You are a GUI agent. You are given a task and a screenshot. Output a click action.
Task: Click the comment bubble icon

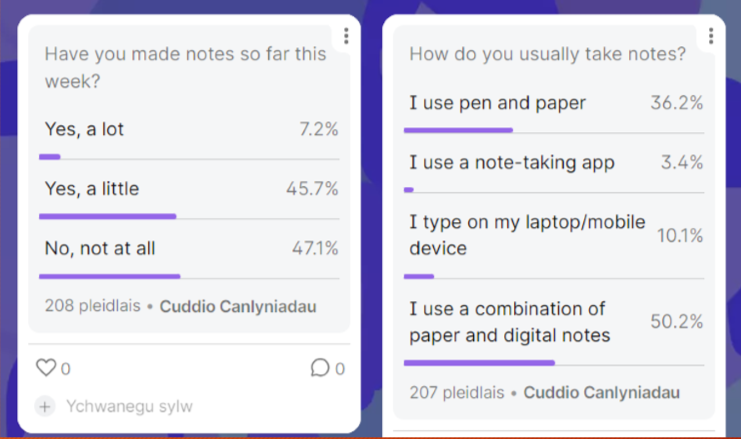tap(320, 368)
